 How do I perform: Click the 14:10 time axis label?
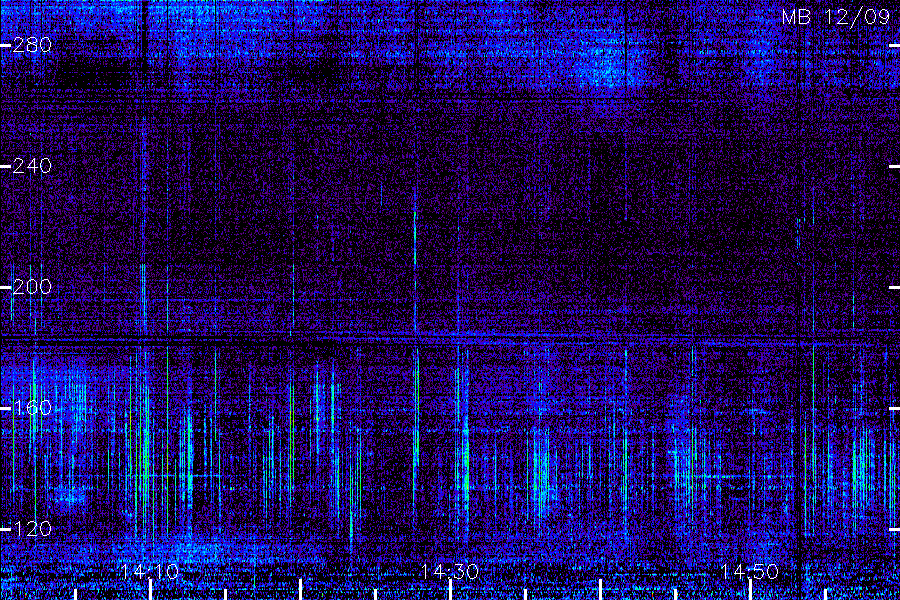(x=150, y=571)
